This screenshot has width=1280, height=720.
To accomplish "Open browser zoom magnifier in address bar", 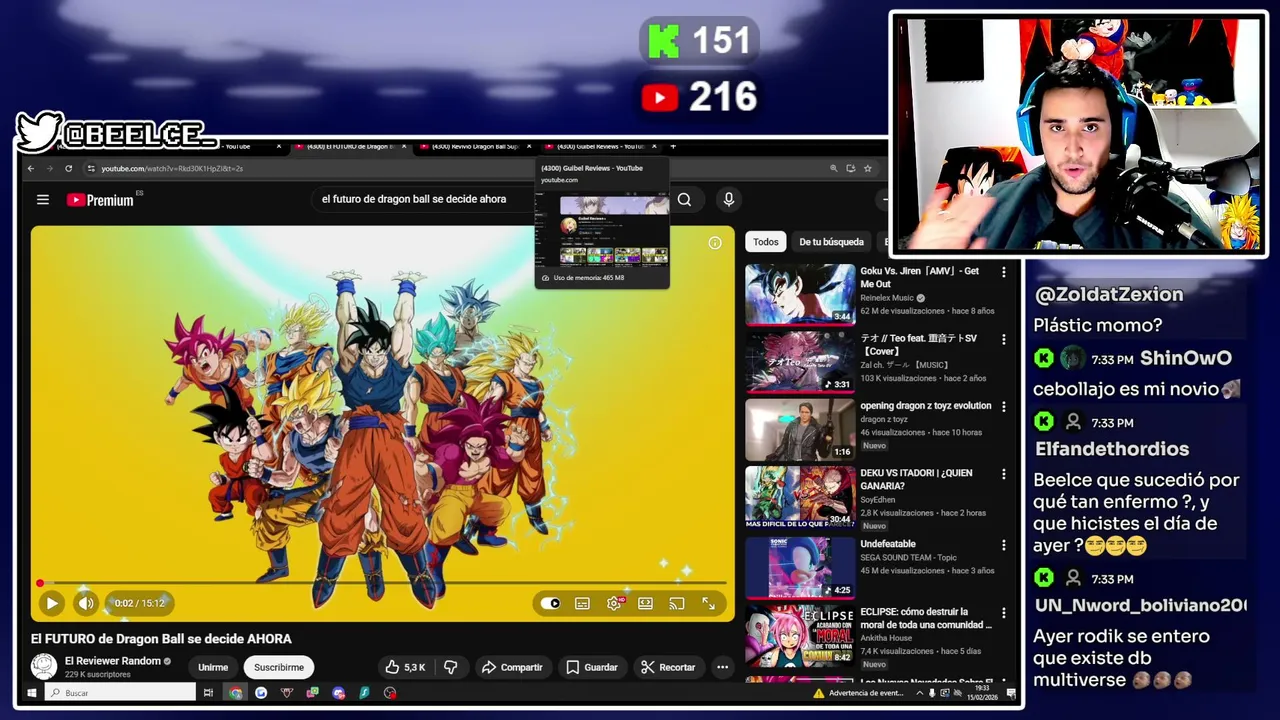I will (834, 168).
